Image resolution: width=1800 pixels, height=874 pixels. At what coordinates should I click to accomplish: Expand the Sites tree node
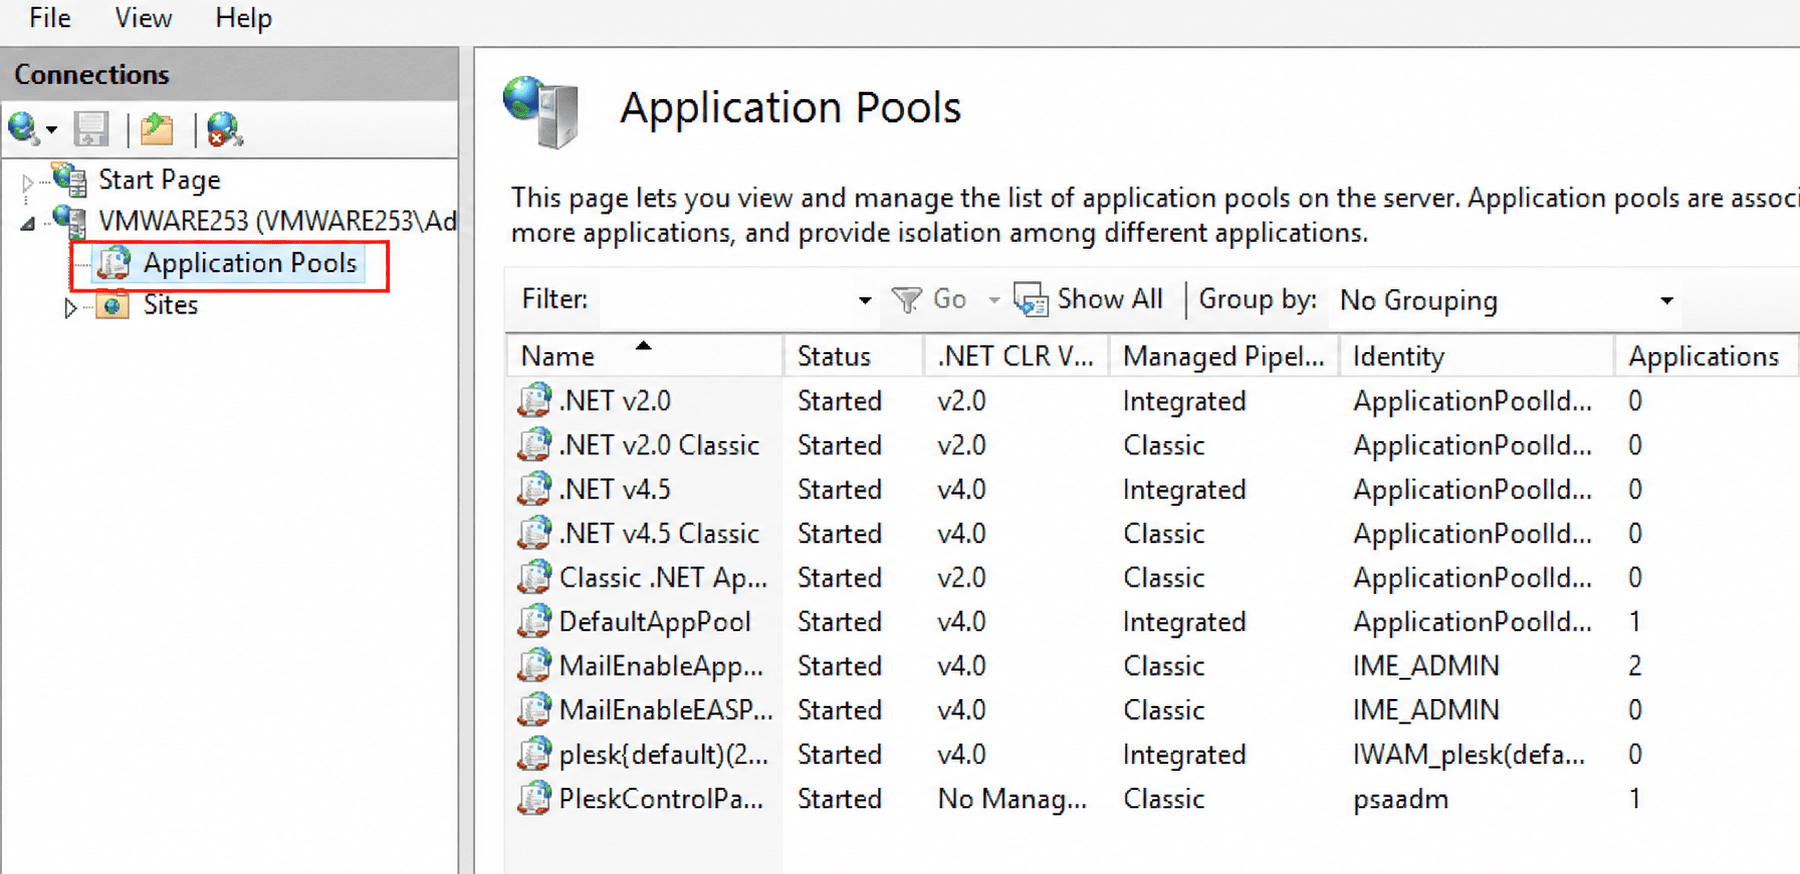click(70, 308)
